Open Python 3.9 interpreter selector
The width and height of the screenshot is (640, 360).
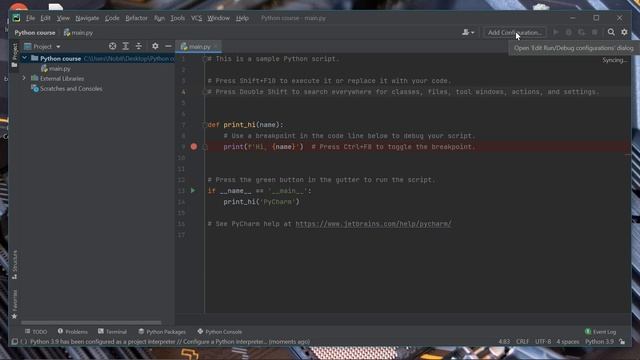(x=599, y=342)
